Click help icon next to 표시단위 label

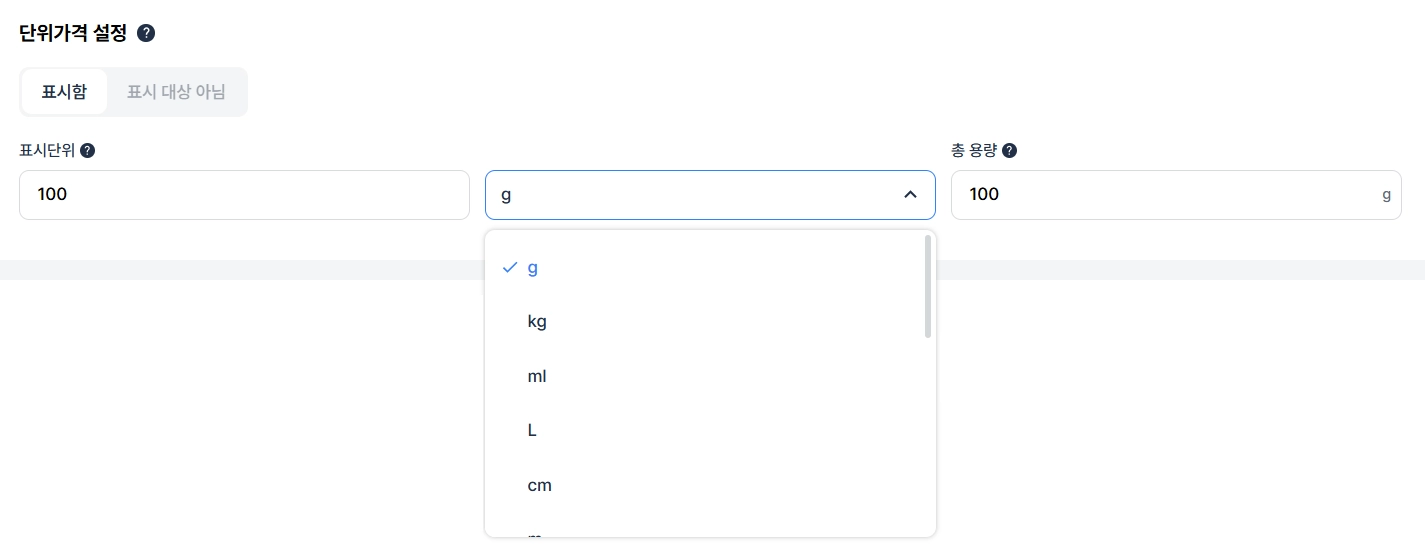pos(88,151)
